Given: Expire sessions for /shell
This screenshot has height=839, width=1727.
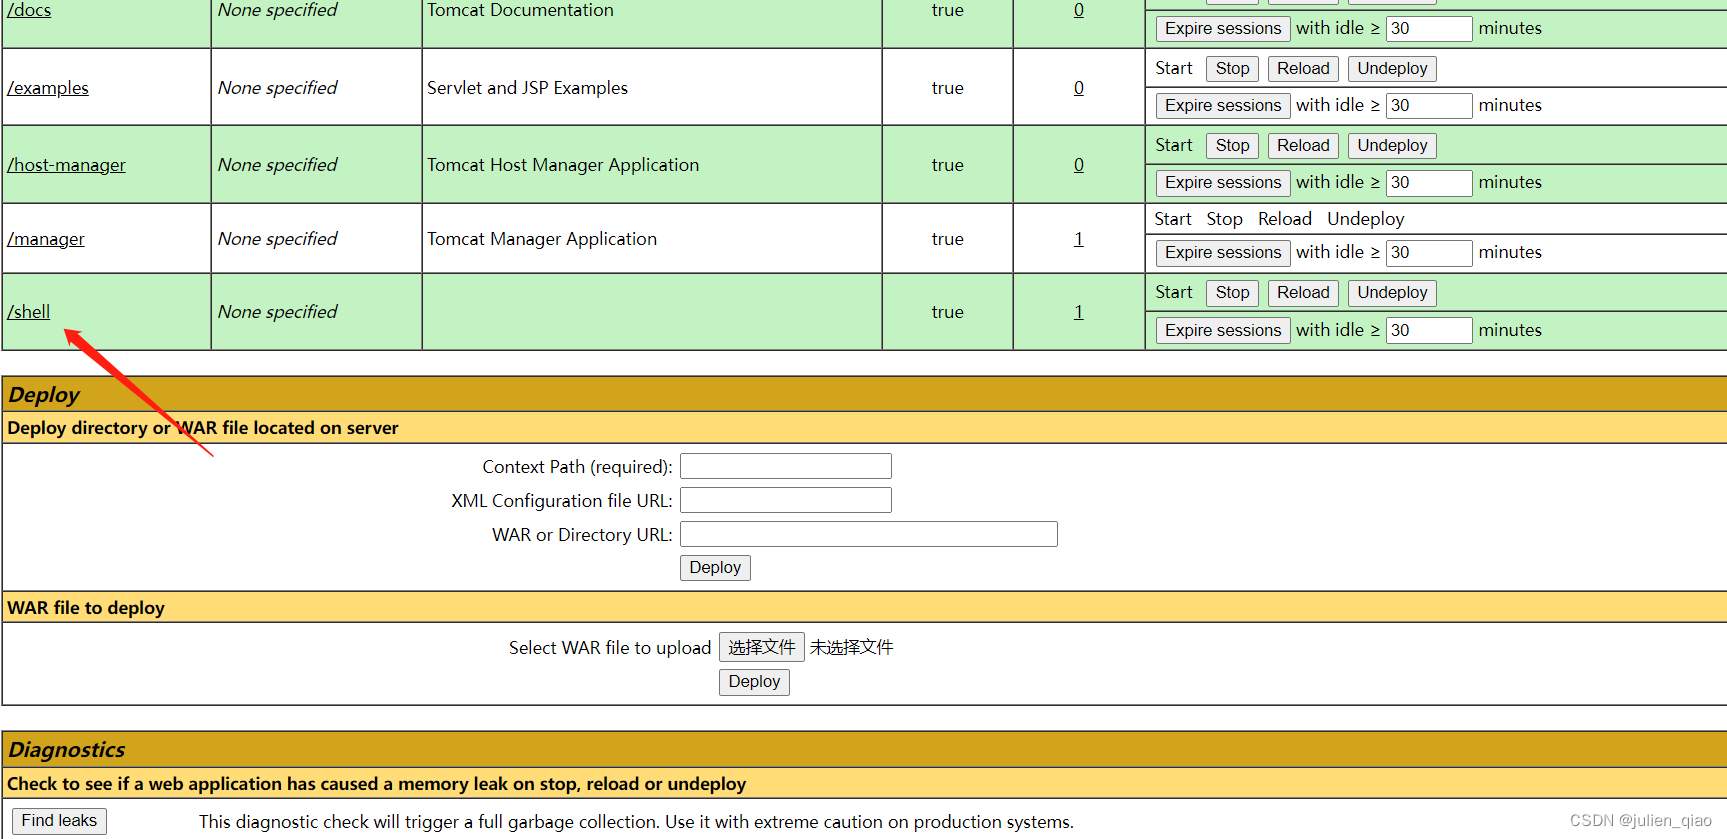Looking at the screenshot, I should point(1223,331).
